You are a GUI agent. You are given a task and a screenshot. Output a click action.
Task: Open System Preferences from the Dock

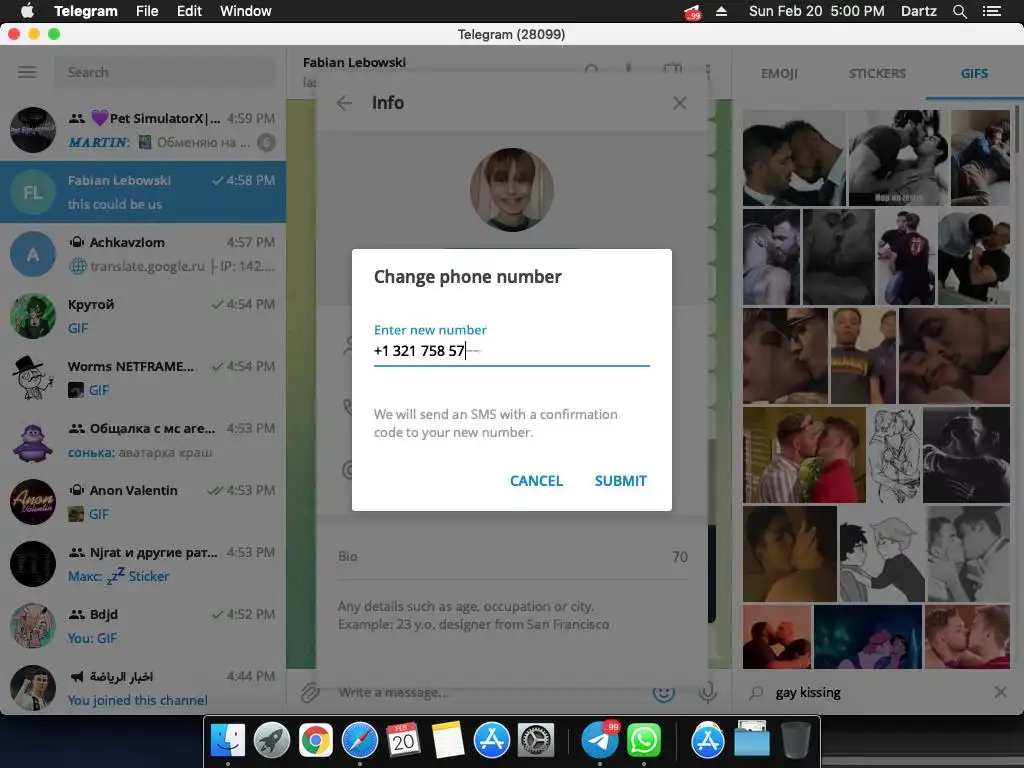pos(536,741)
